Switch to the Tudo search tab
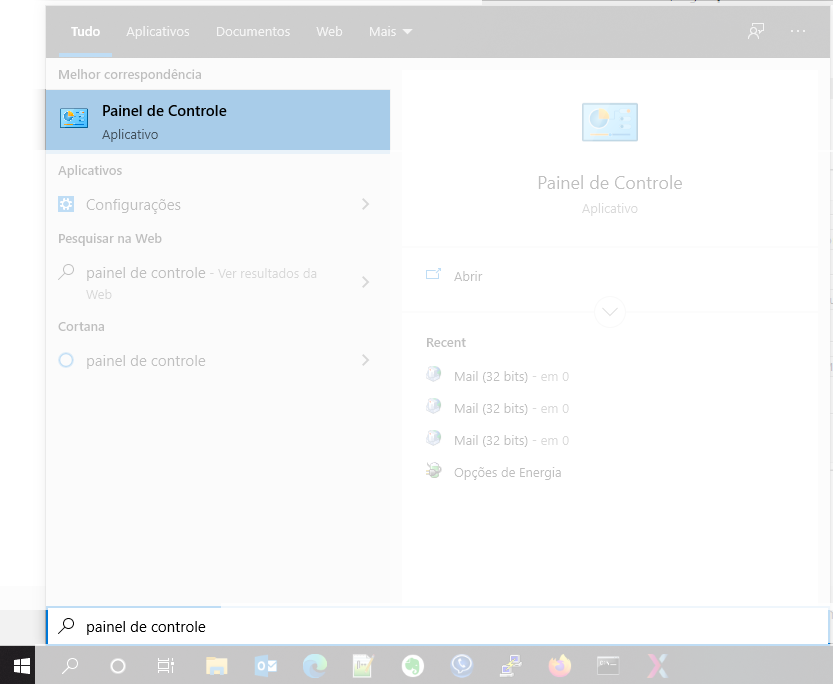 point(86,31)
